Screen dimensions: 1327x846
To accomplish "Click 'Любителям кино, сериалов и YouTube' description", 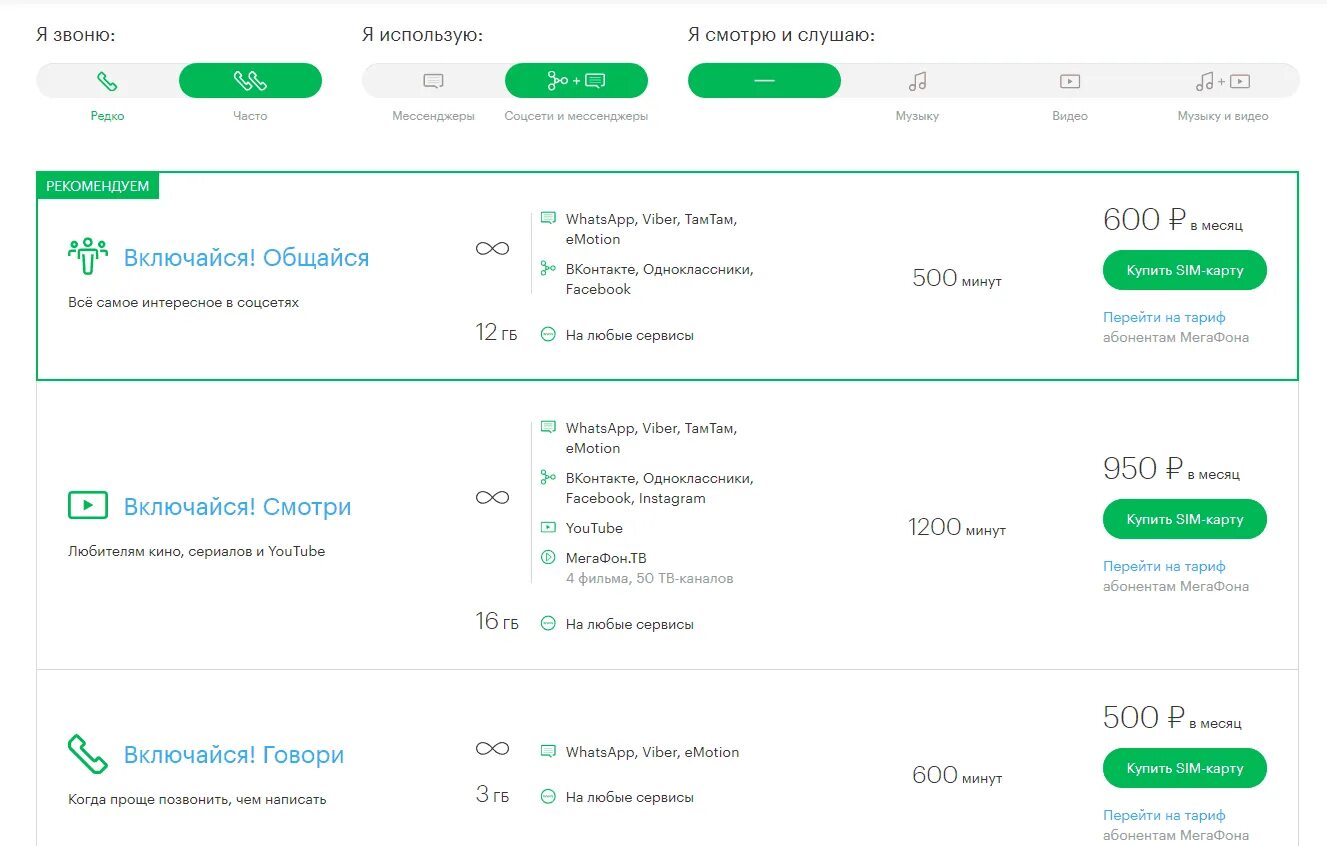I will 197,551.
